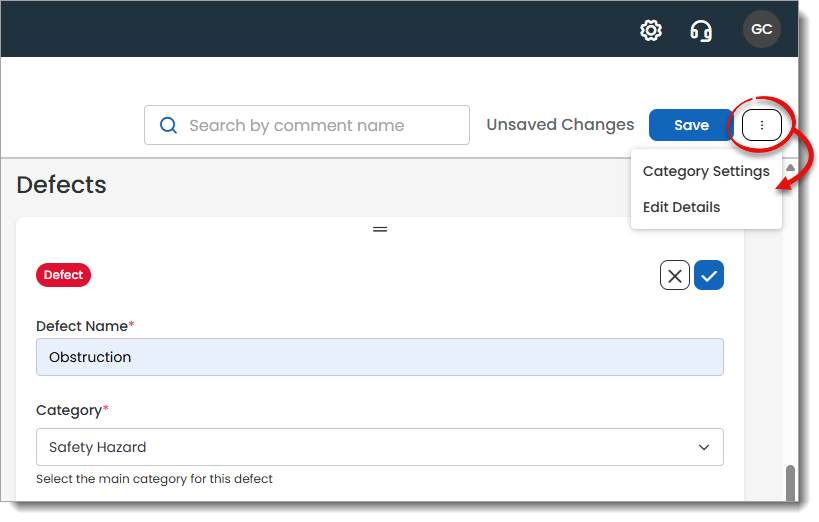Open the three-dot more options menu
Image resolution: width=819 pixels, height=522 pixels.
[x=762, y=125]
